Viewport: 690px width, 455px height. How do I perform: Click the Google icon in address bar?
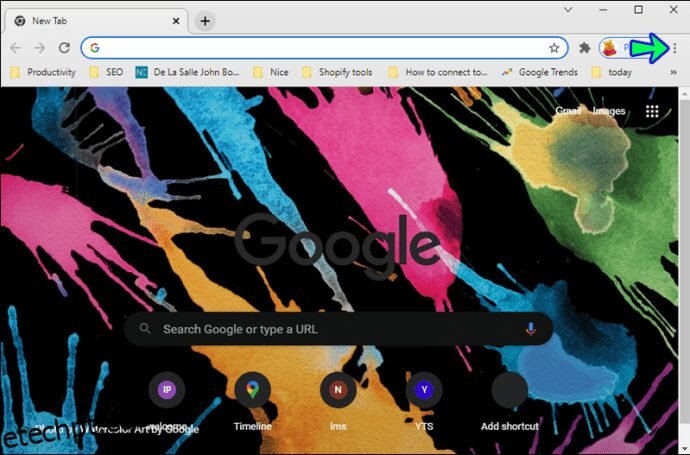point(95,48)
